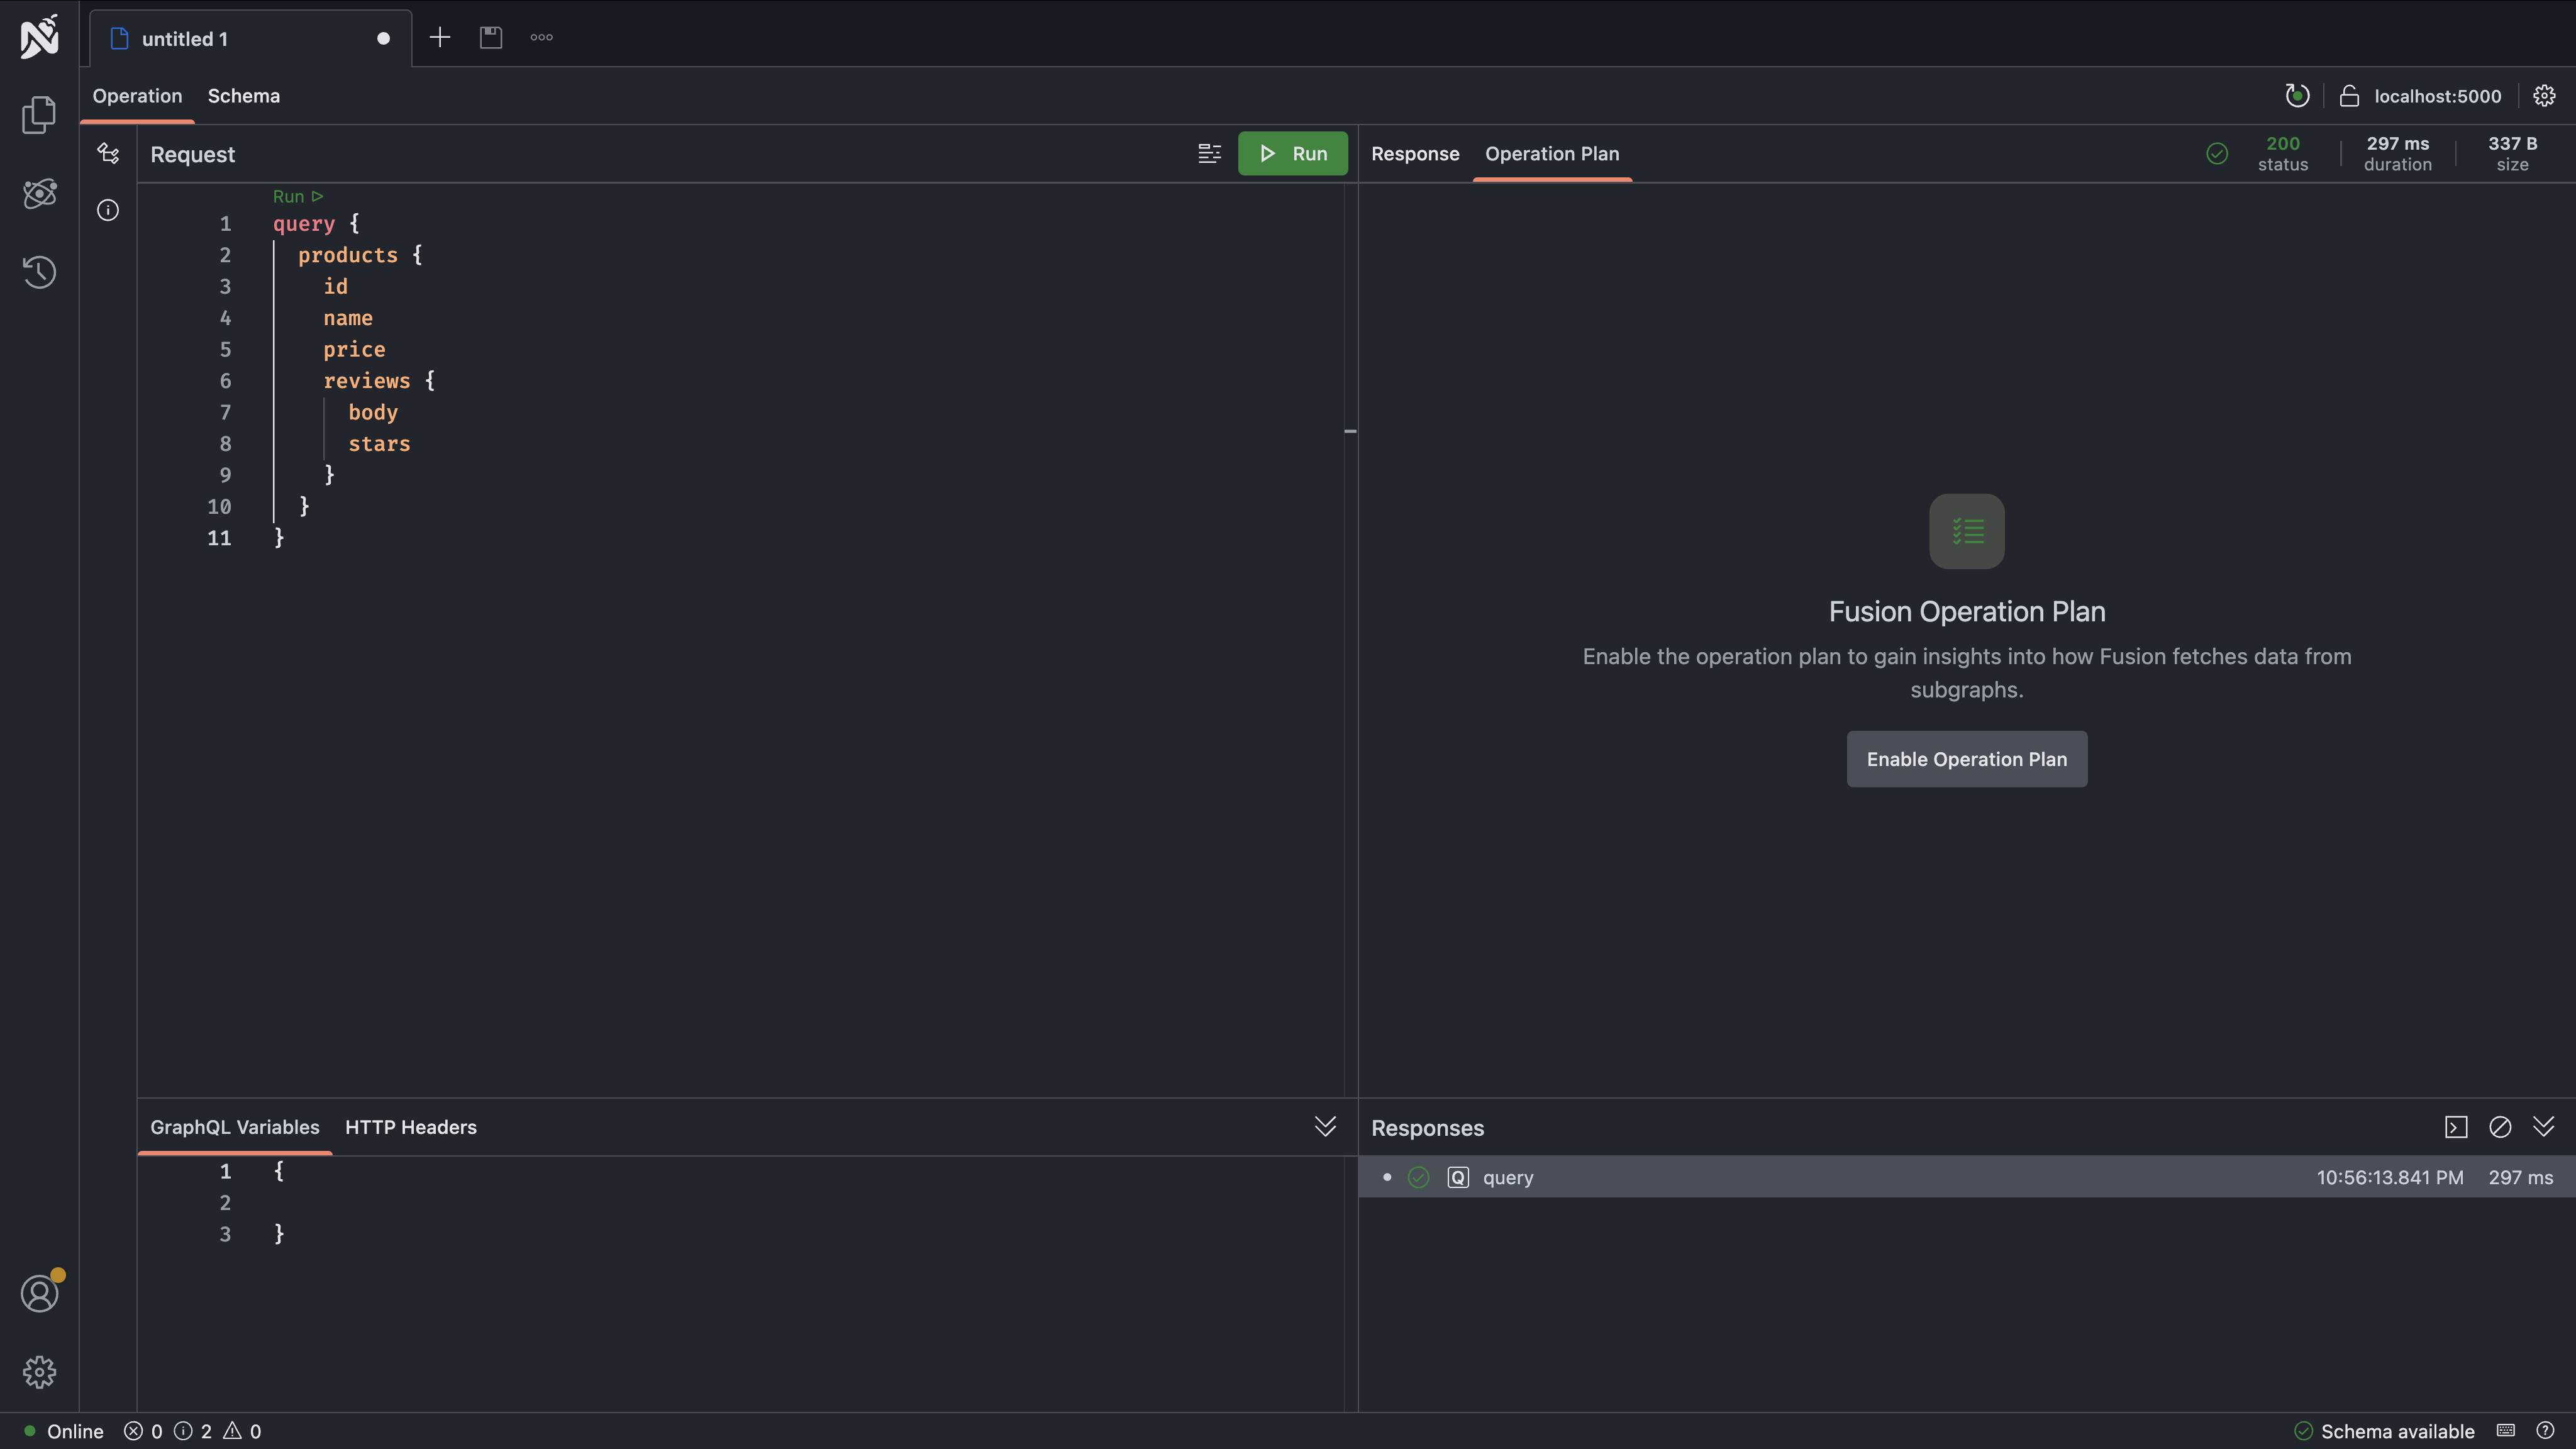Open the user account icon
Screen dimensions: 2576x1449
(x=40, y=1293)
